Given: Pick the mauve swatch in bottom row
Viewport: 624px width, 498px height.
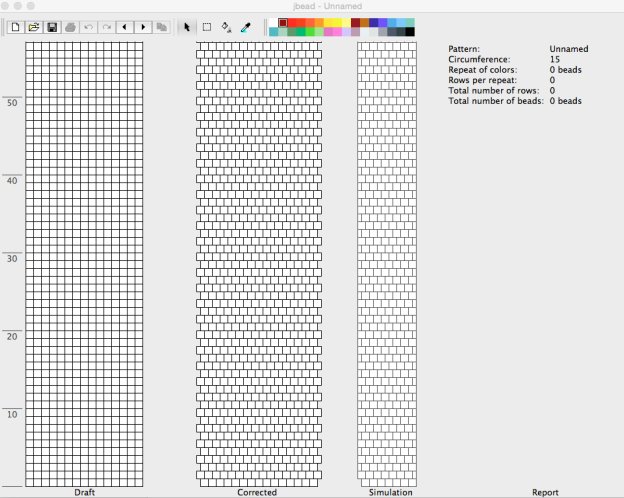Looking at the screenshot, I should [x=355, y=31].
